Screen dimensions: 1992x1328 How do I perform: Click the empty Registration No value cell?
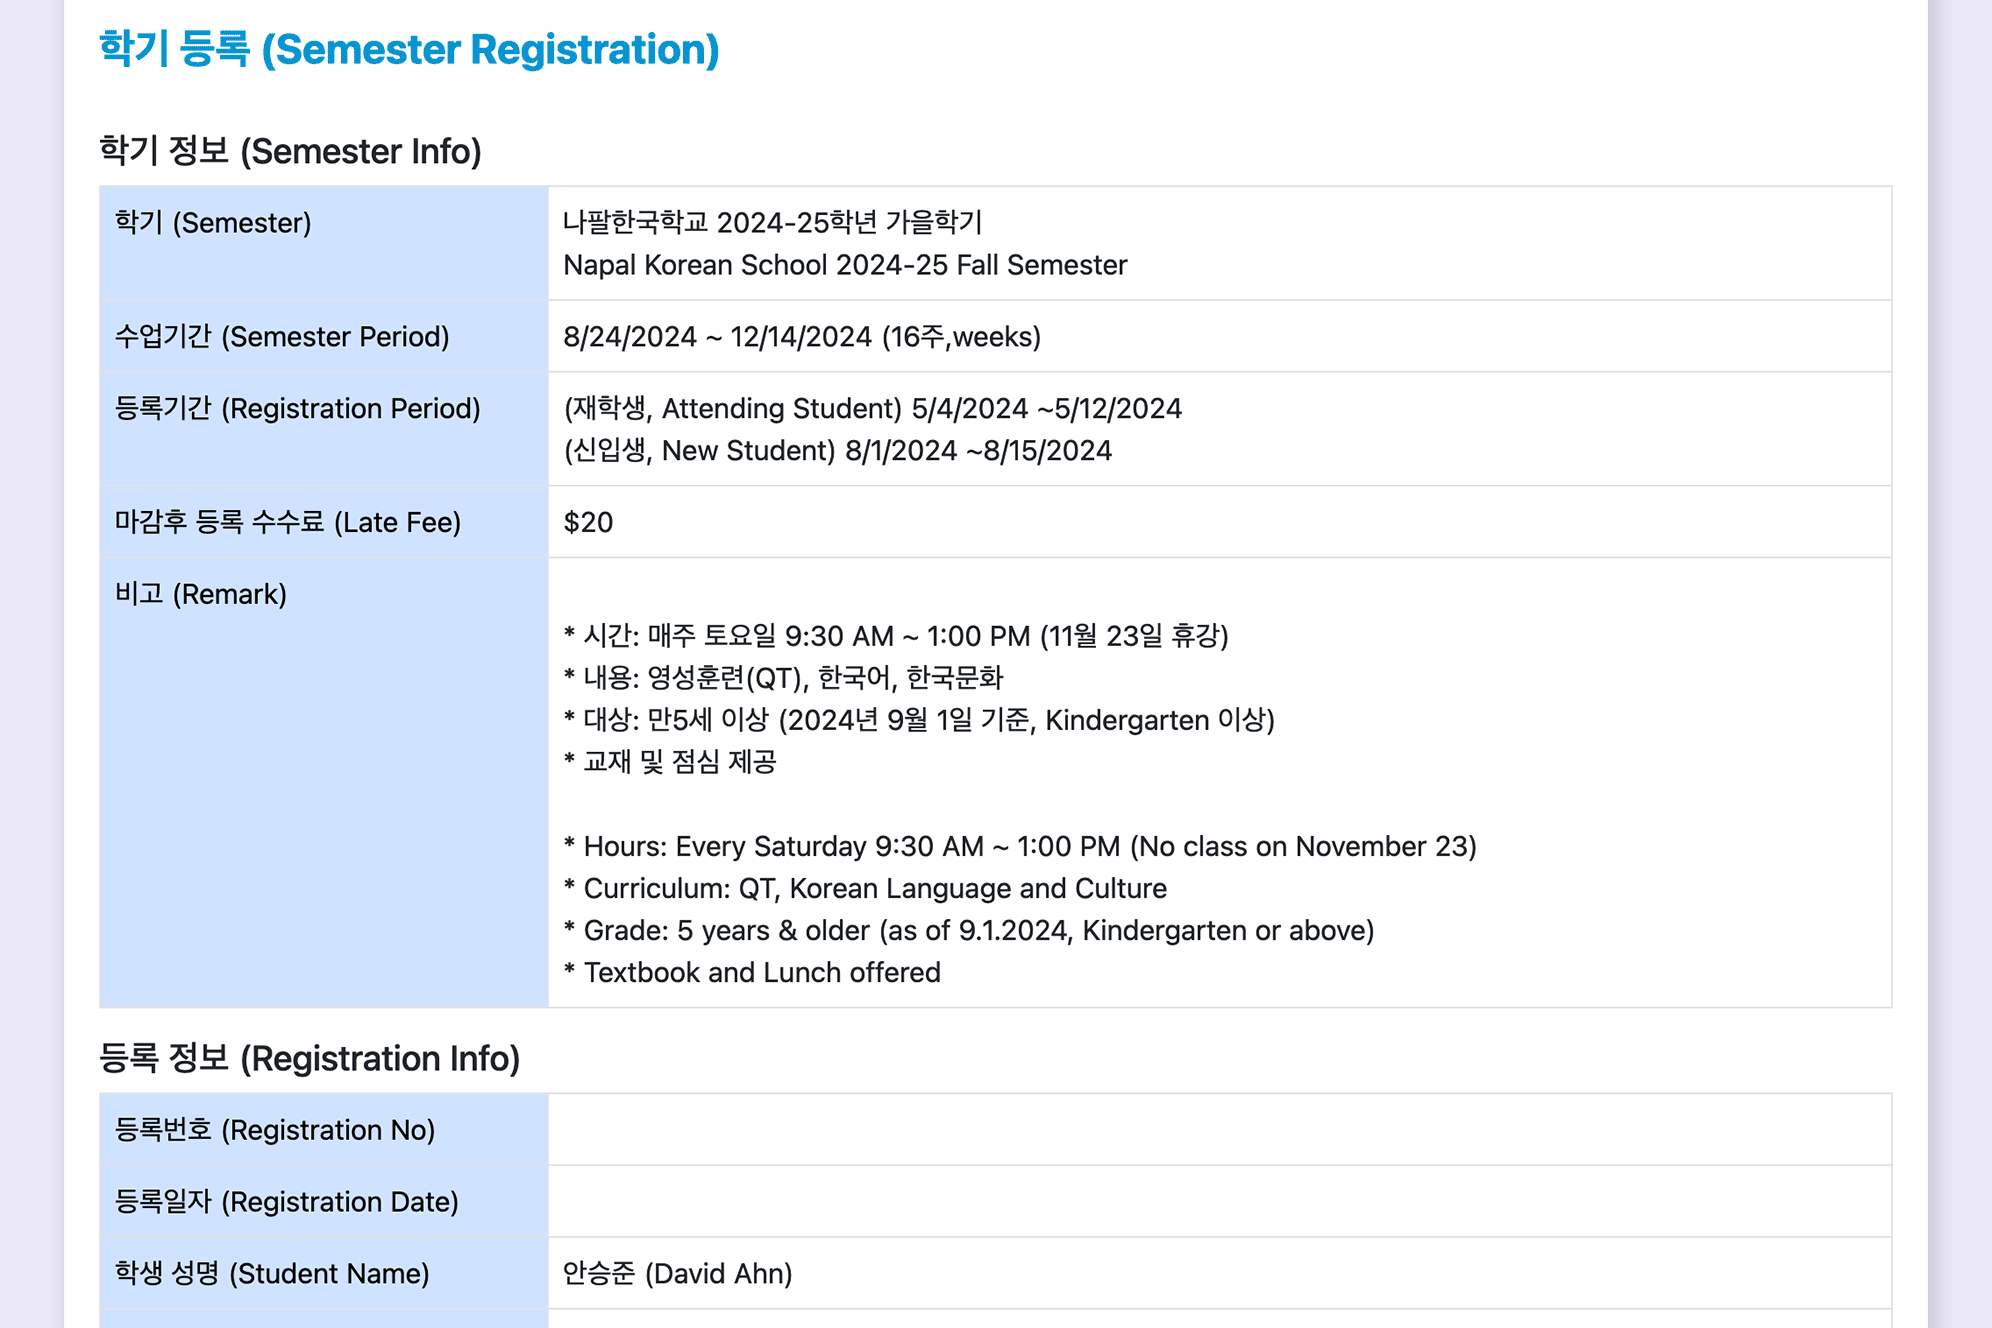pos(1219,1130)
